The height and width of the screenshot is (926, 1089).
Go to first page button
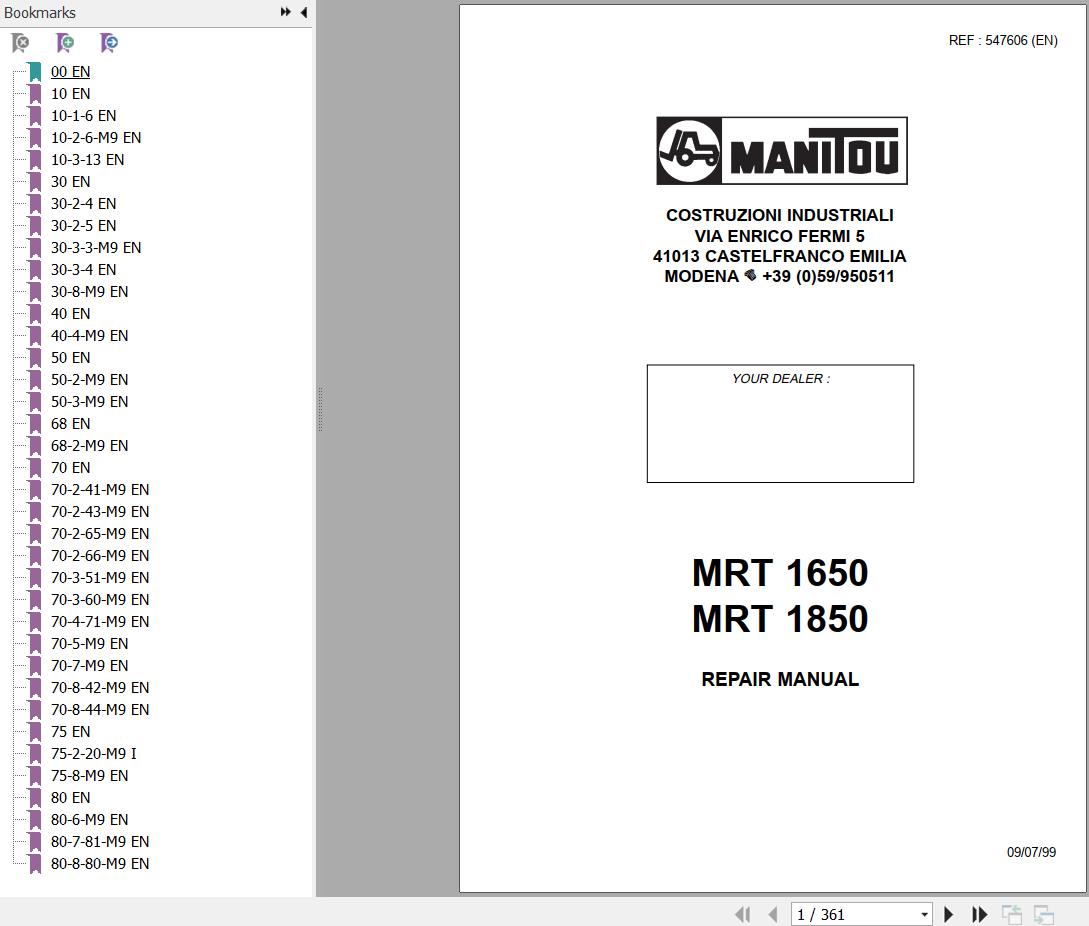pyautogui.click(x=742, y=914)
